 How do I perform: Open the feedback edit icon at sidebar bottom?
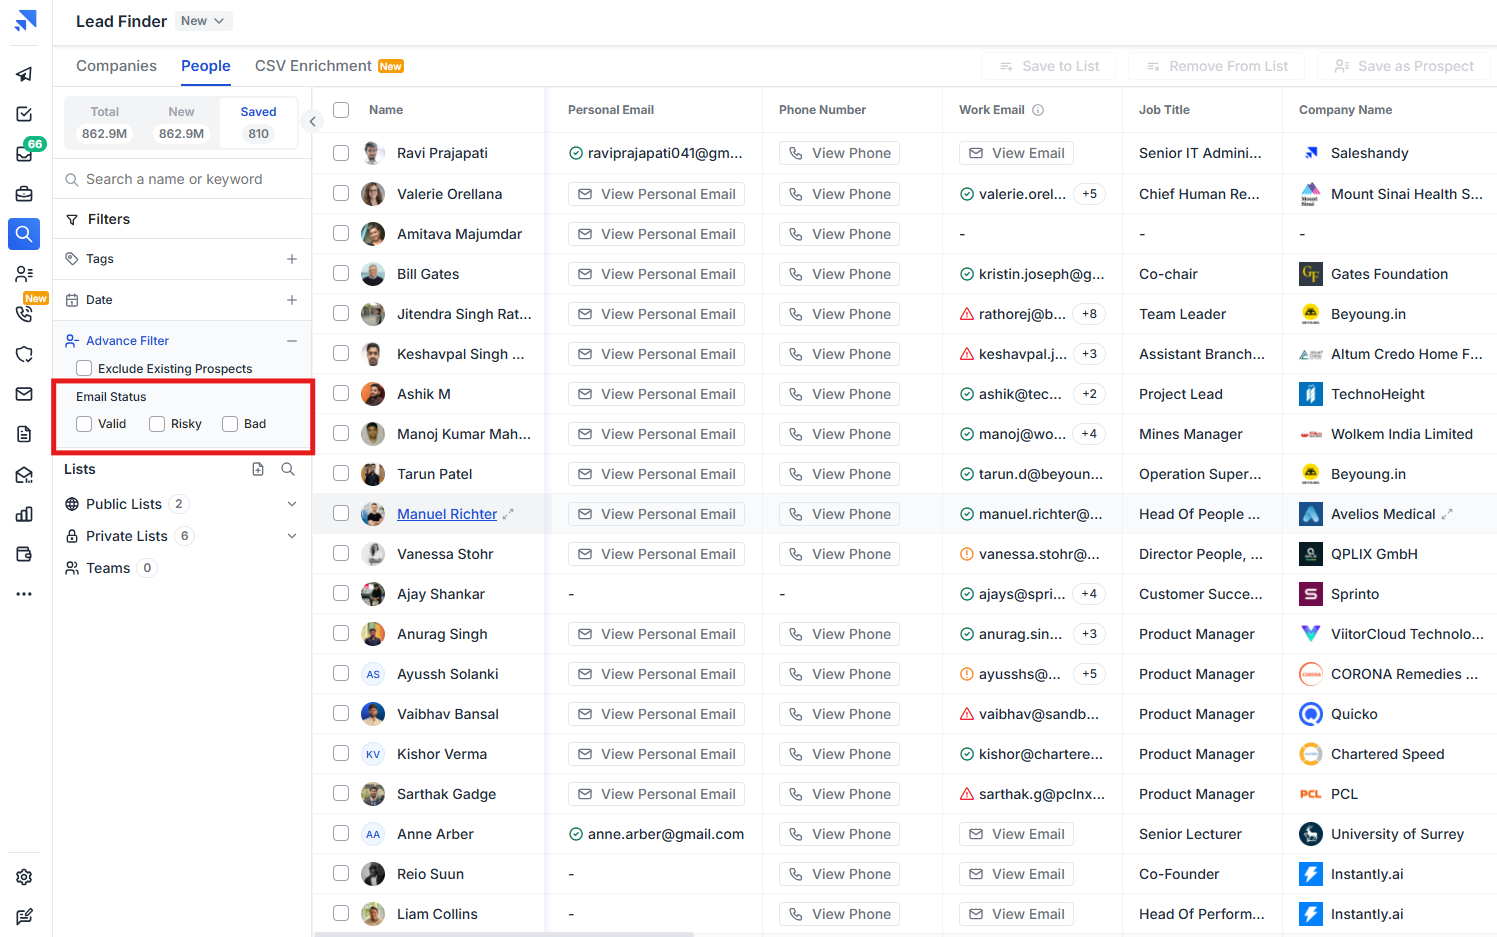24,917
